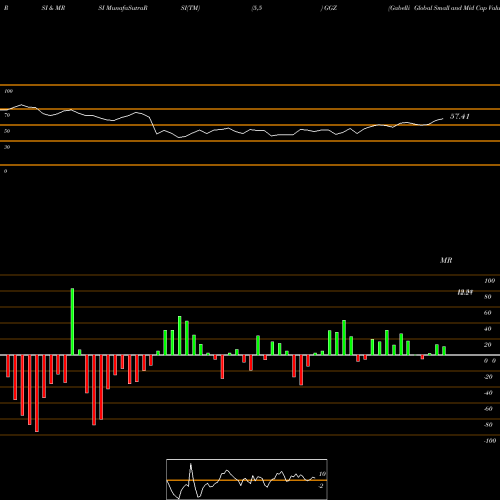This screenshot has width=500, height=500.
Task: Click the 'SI(TM)' header text
Action: [190, 8]
